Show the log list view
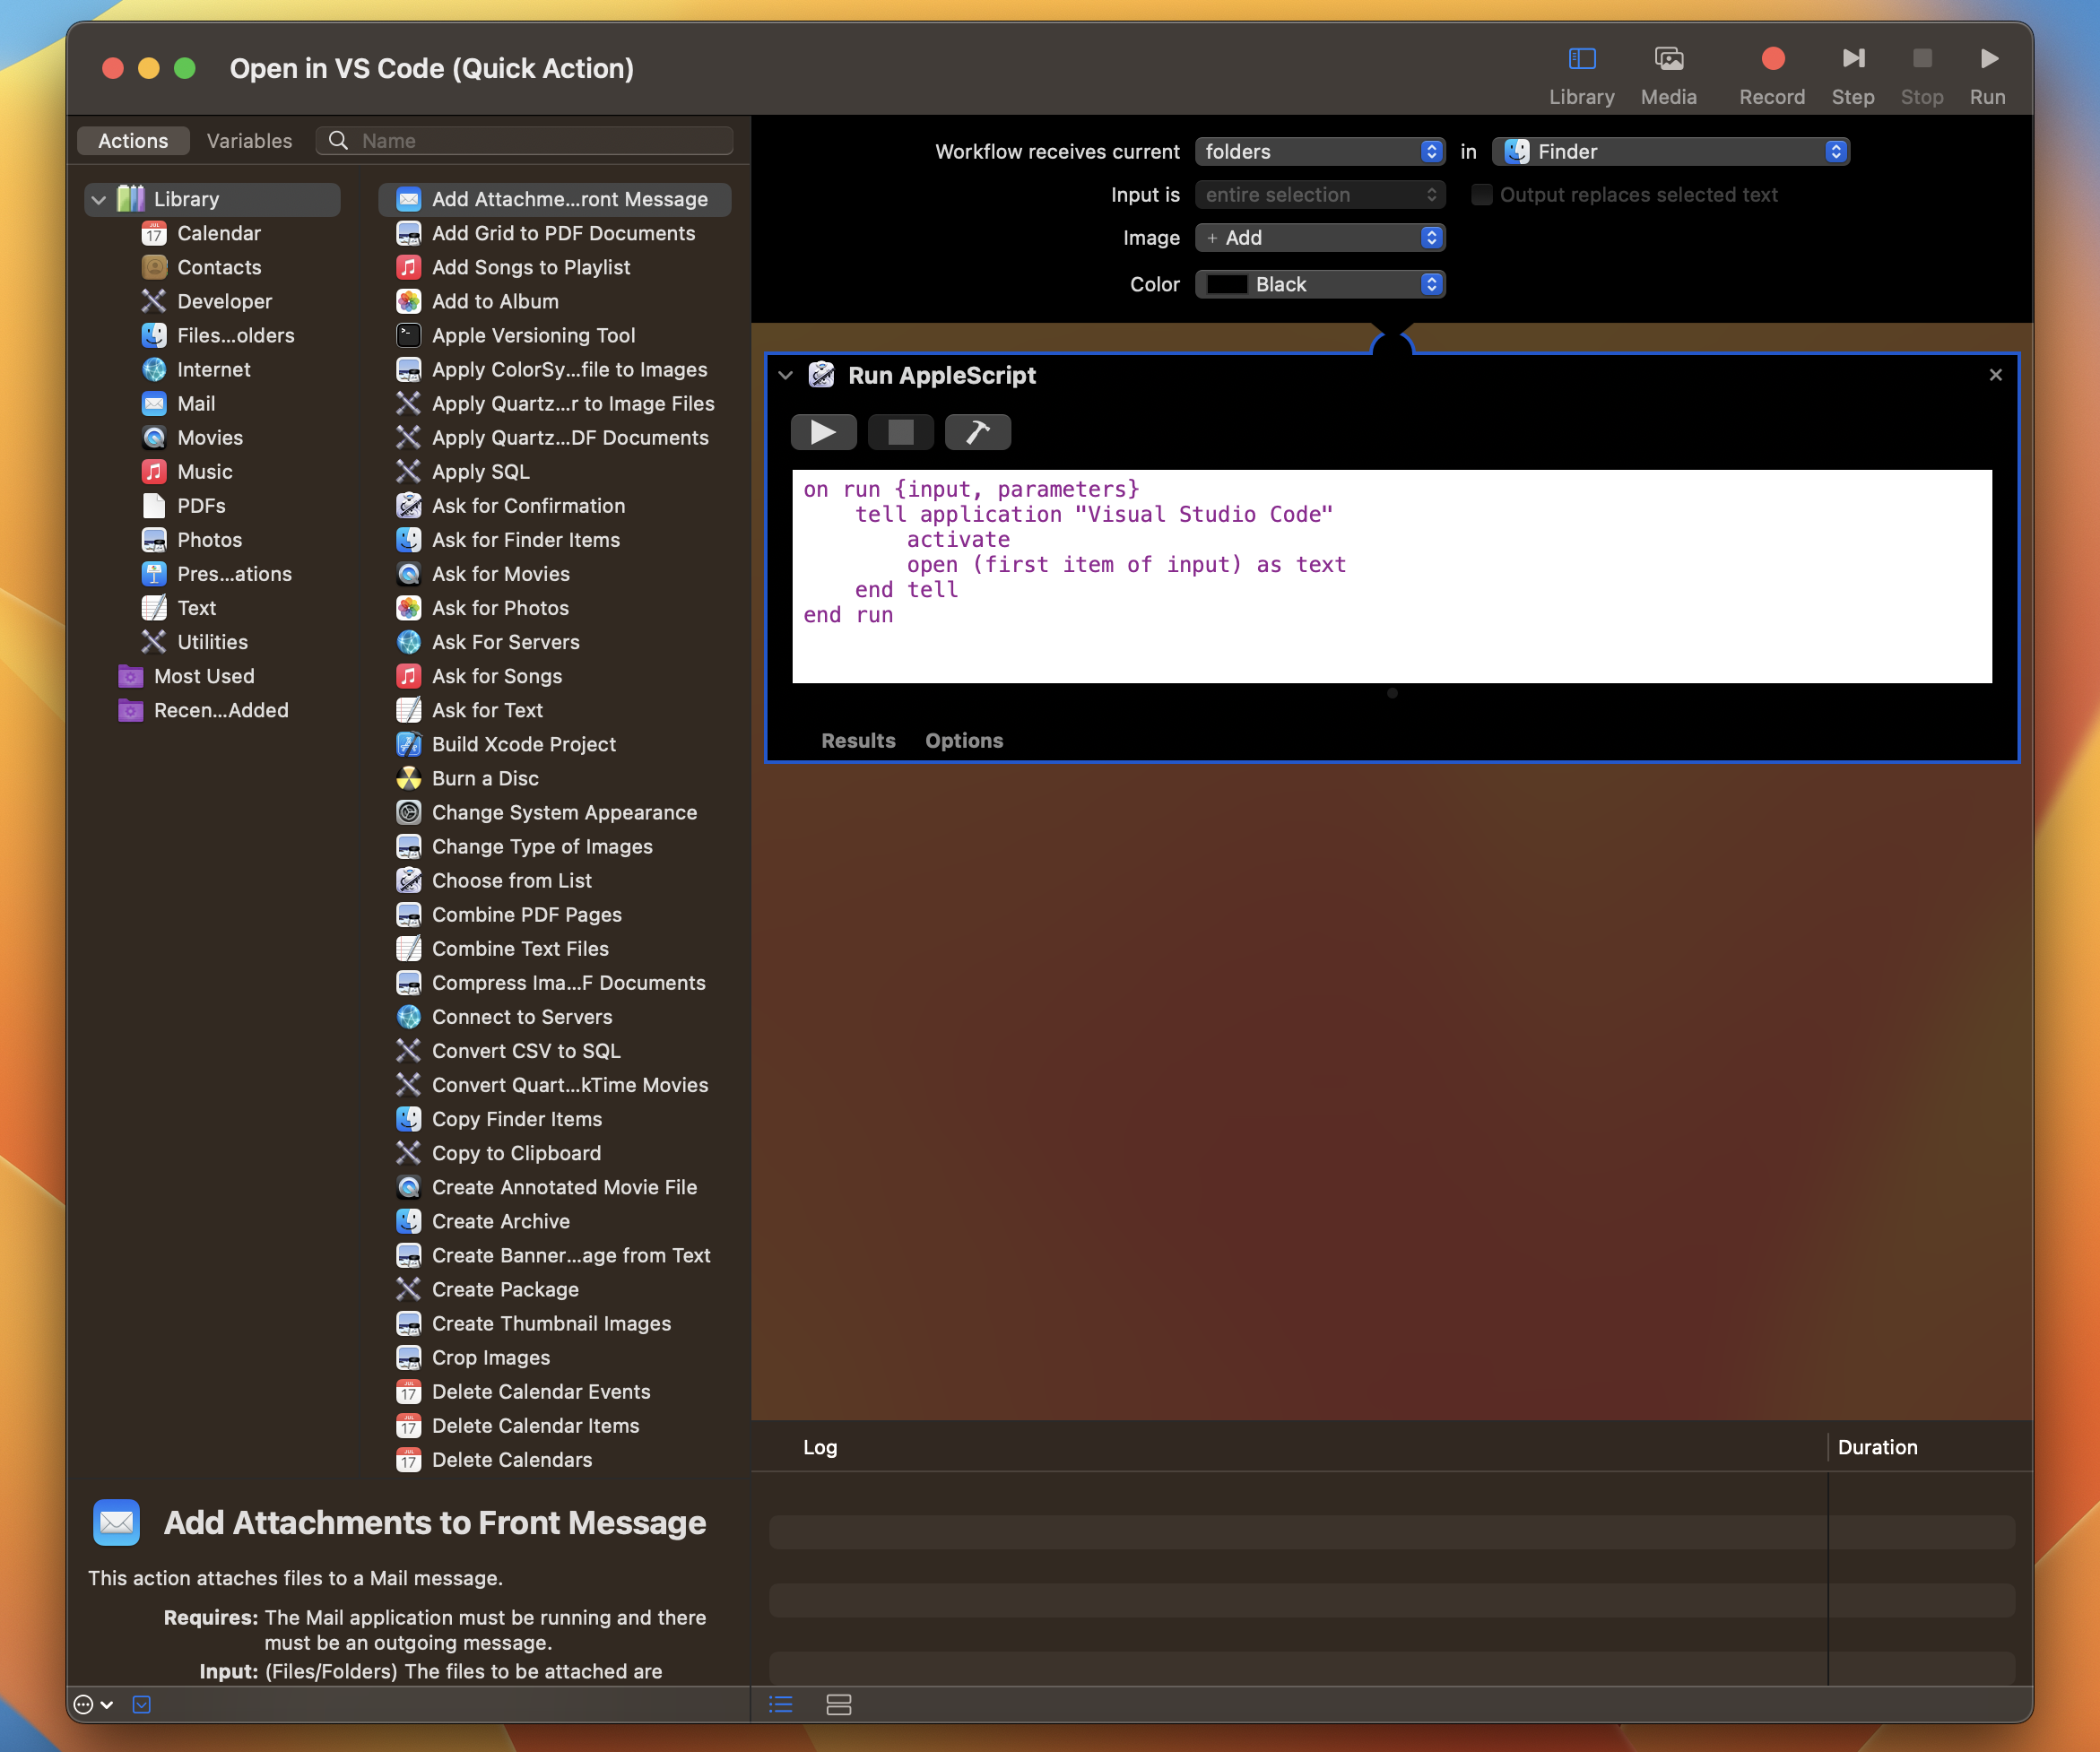 (781, 1704)
